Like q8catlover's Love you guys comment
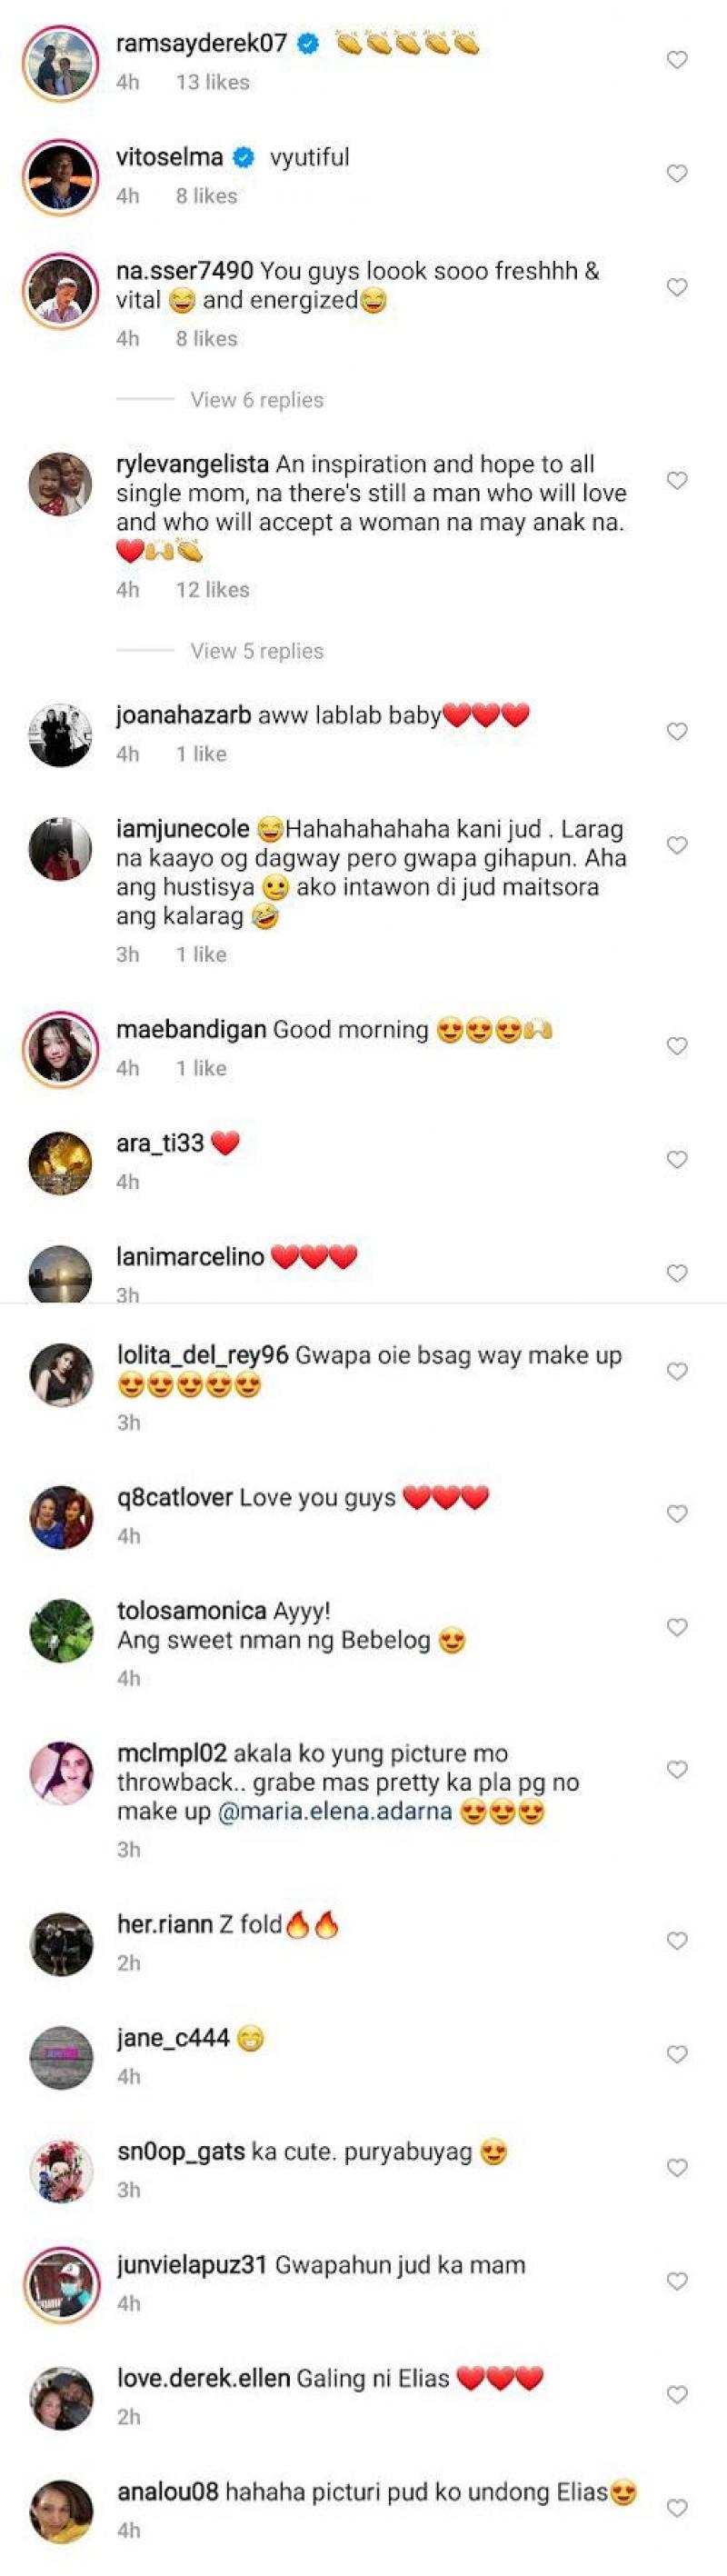This screenshot has height=2576, width=727. pos(677,1514)
